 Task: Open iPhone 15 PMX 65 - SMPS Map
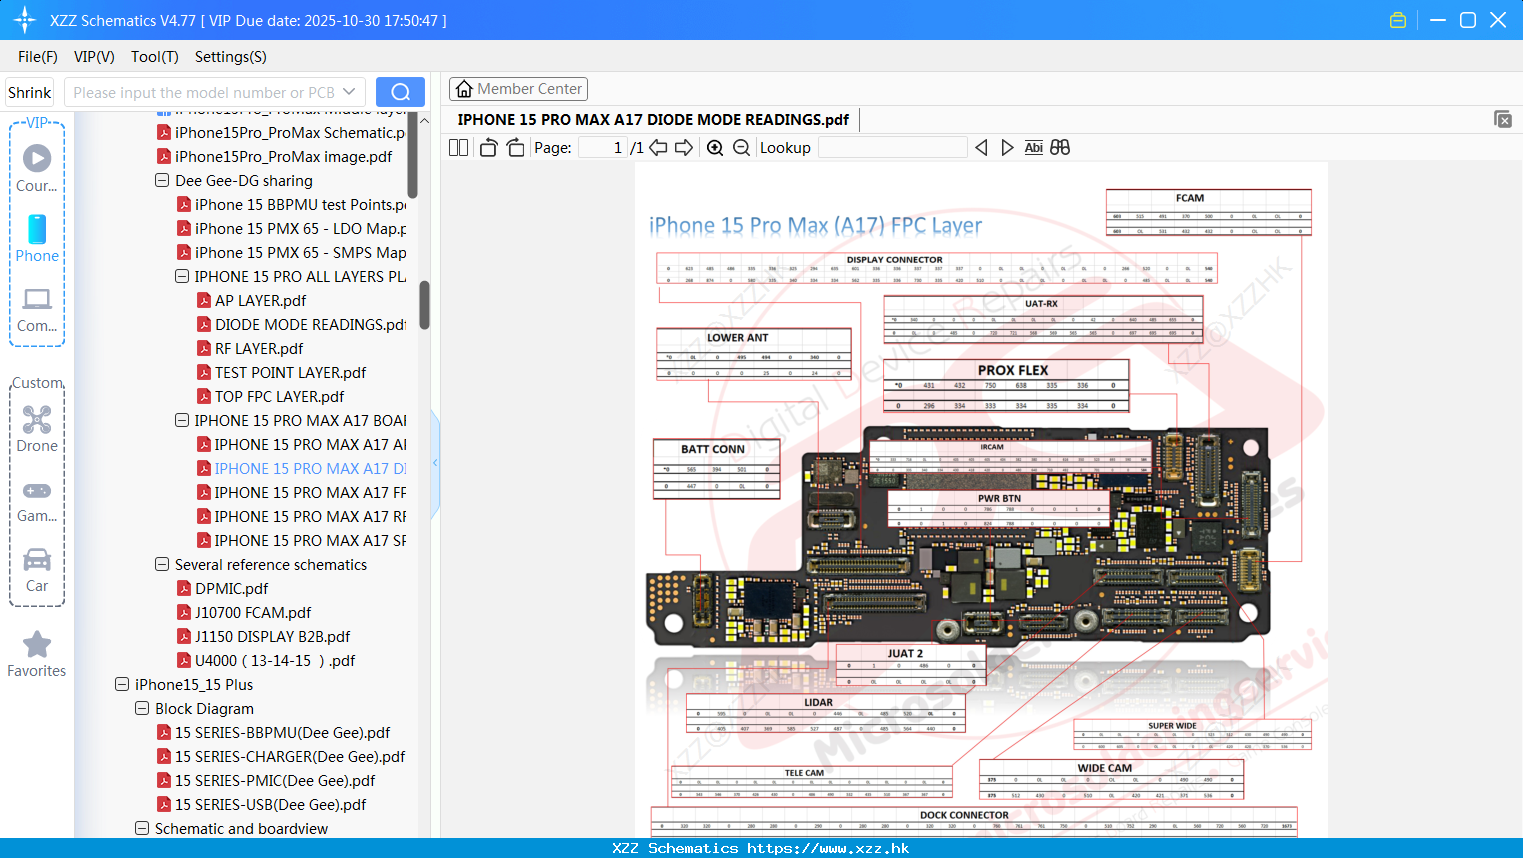point(300,252)
